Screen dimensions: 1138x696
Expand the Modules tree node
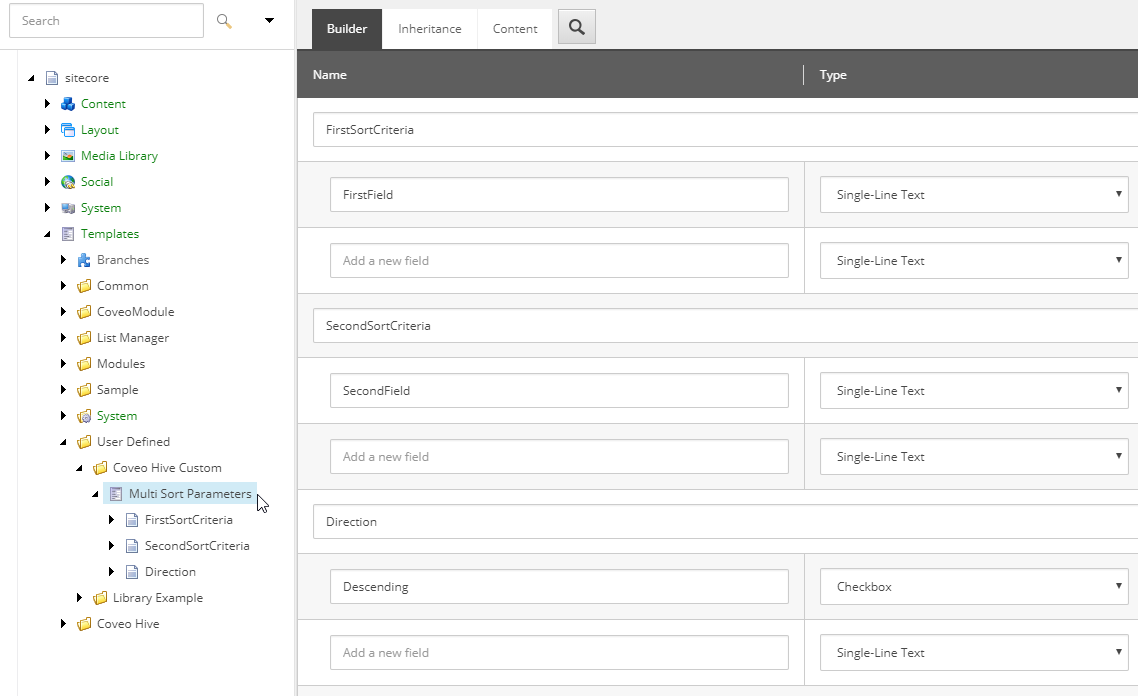click(64, 363)
